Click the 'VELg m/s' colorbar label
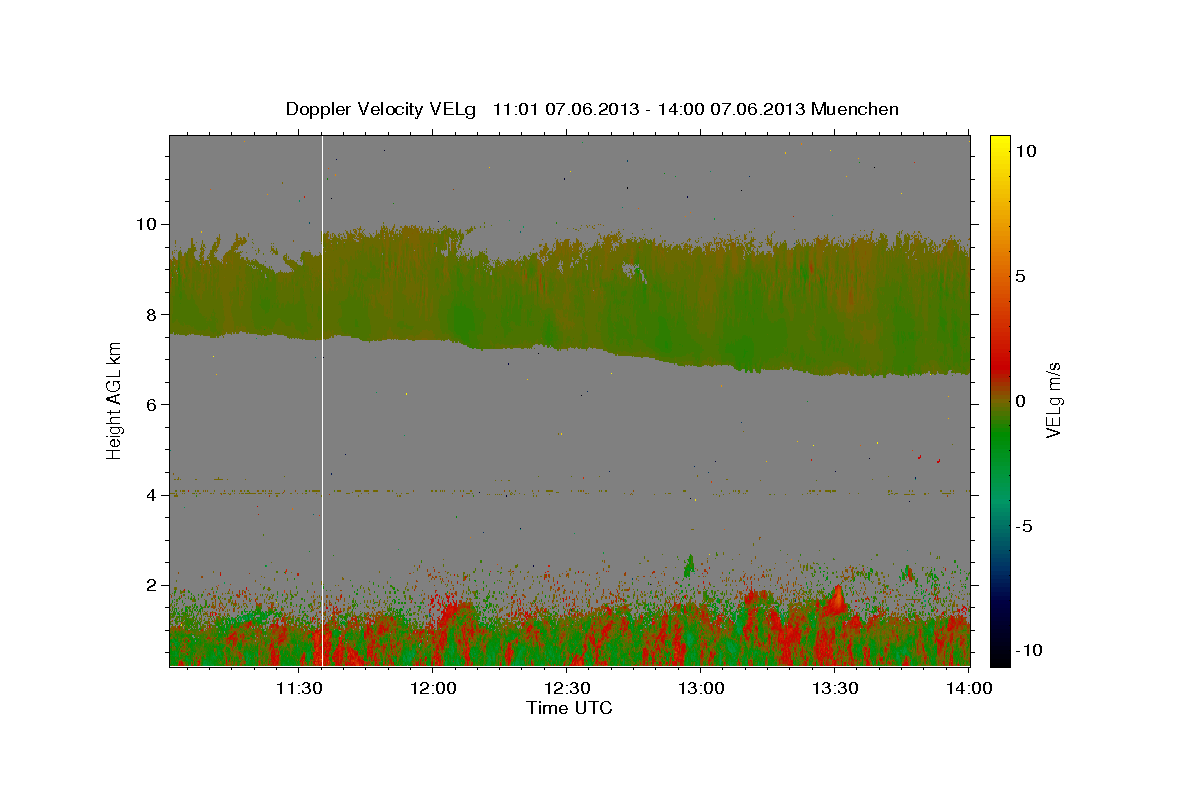Image resolution: width=1200 pixels, height=800 pixels. point(1053,400)
